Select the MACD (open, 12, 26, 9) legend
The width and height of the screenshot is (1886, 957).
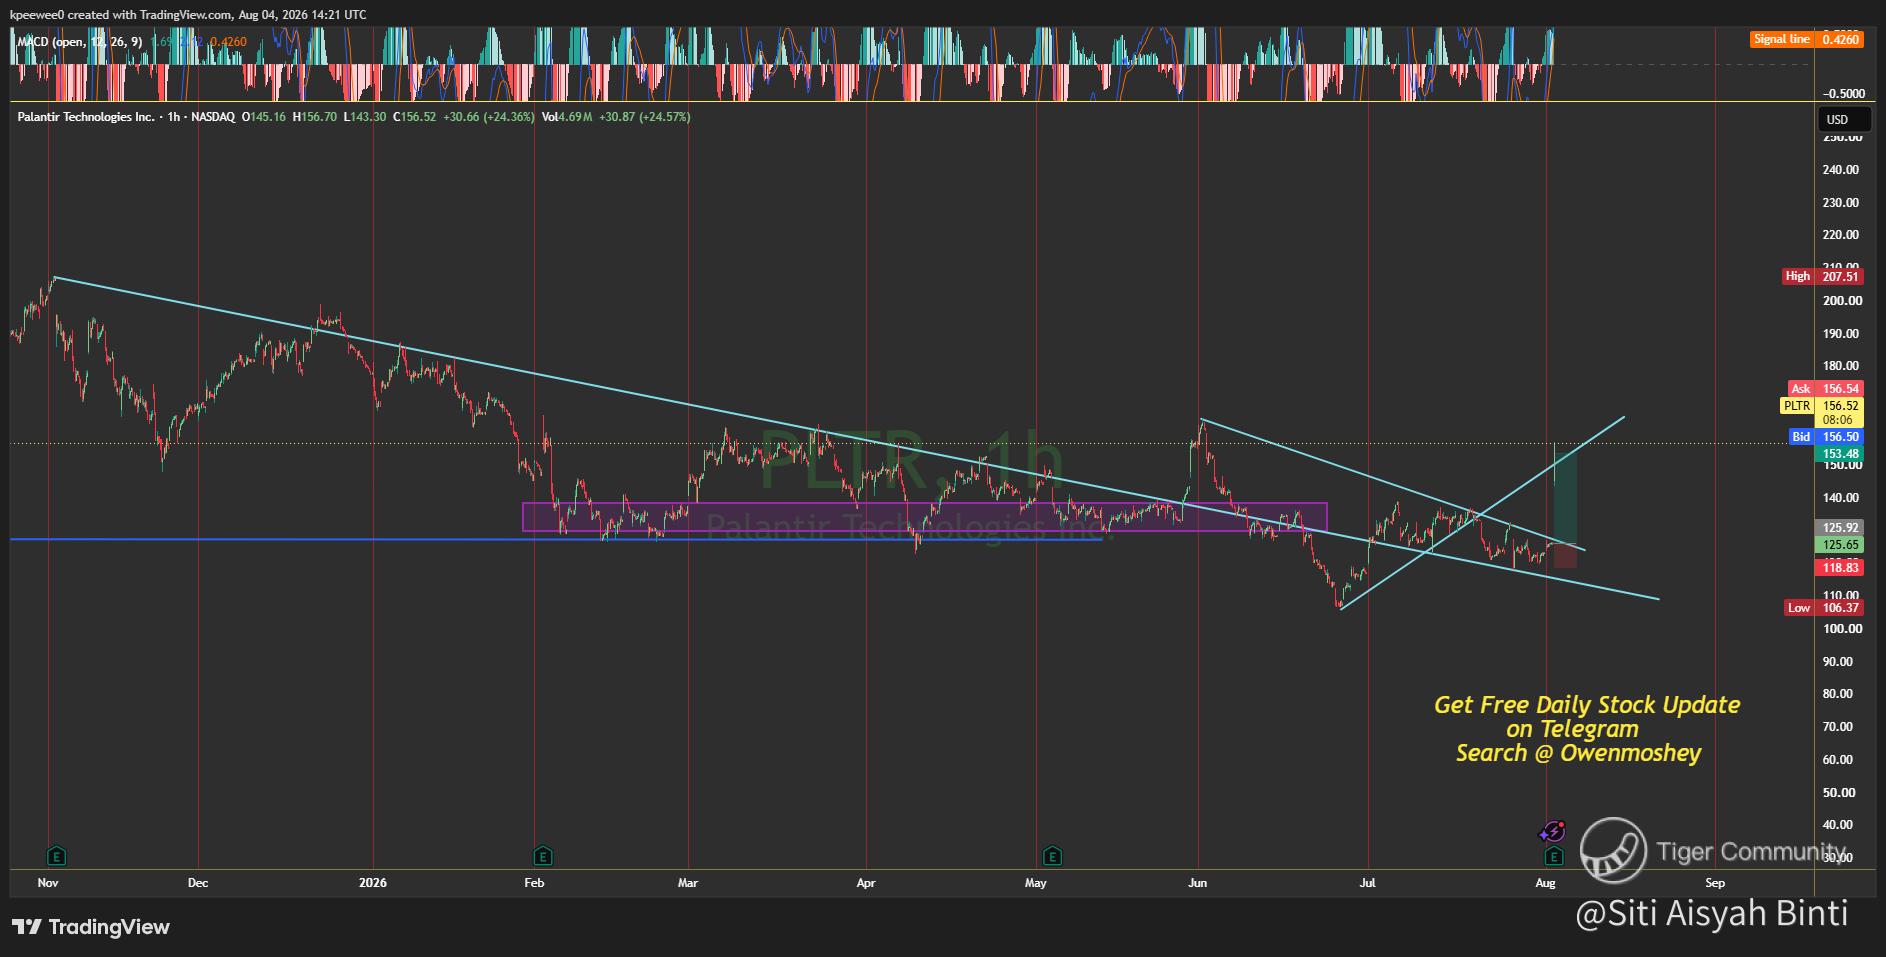(80, 42)
